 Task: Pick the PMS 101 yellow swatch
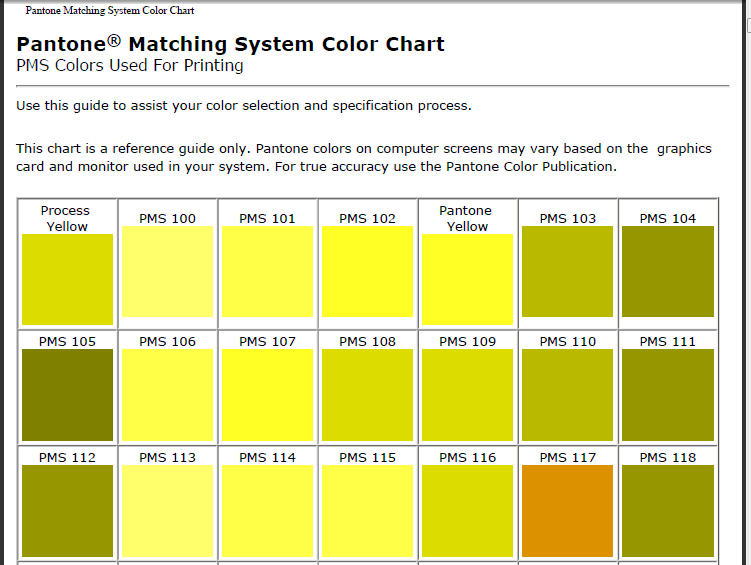[267, 272]
